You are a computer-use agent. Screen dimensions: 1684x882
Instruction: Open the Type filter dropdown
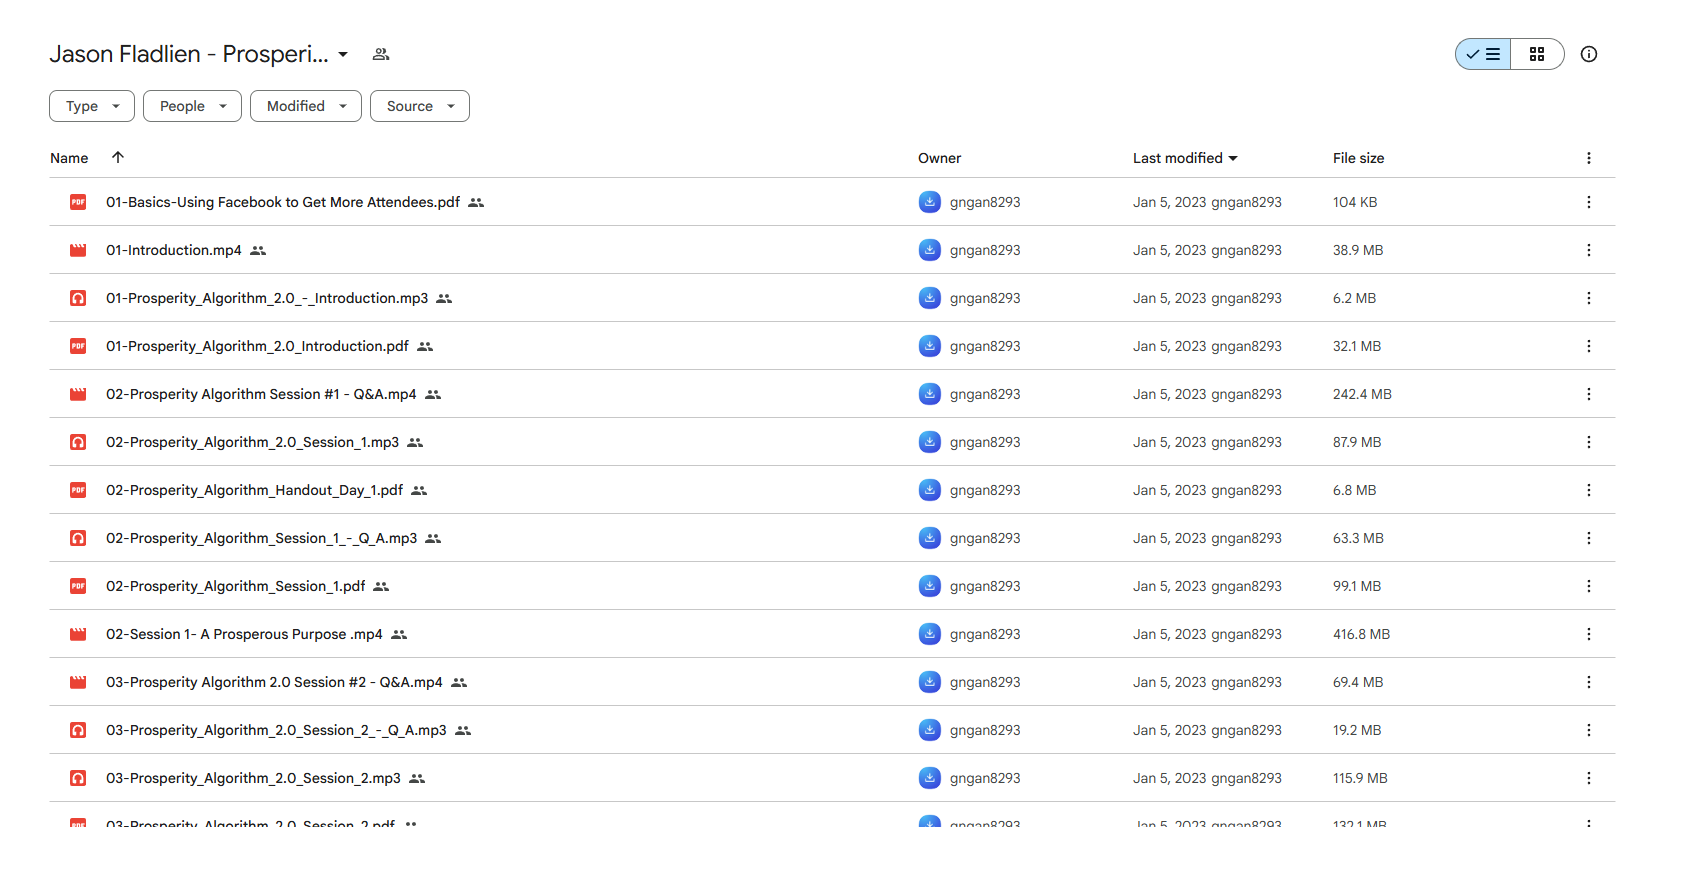point(92,106)
